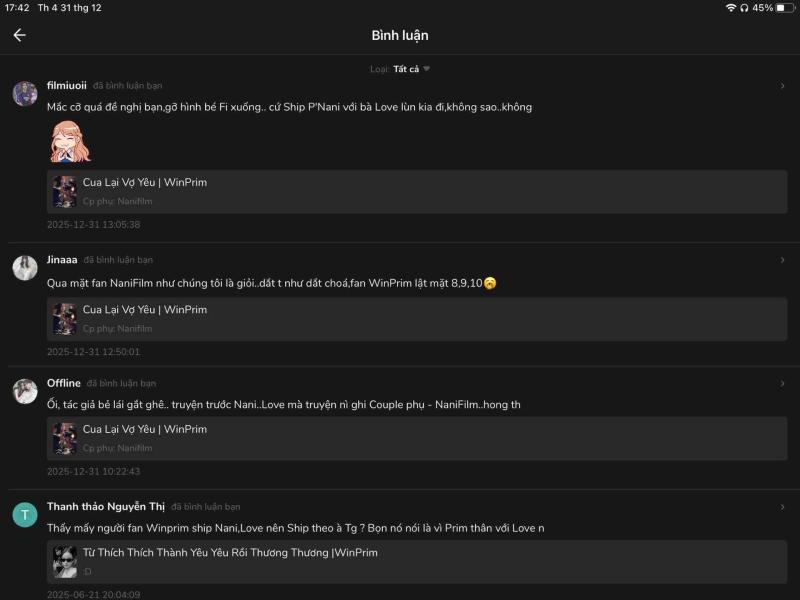Tap the battery indicator icon
Viewport: 800px width, 600px height.
coord(784,8)
